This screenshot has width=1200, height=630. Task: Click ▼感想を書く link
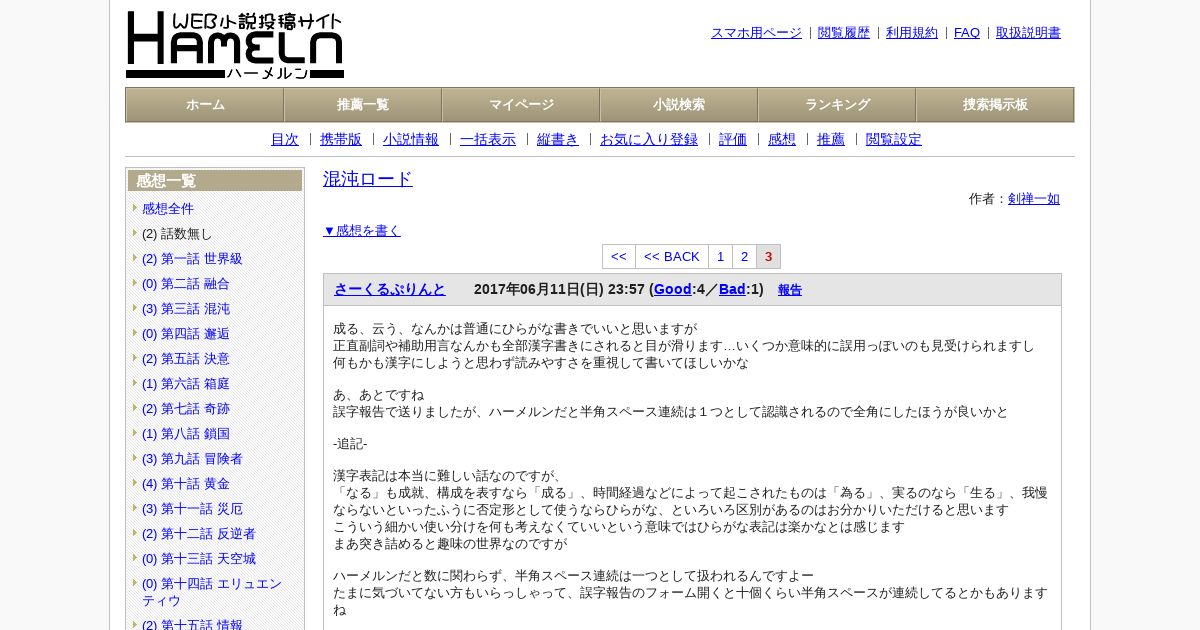[362, 231]
